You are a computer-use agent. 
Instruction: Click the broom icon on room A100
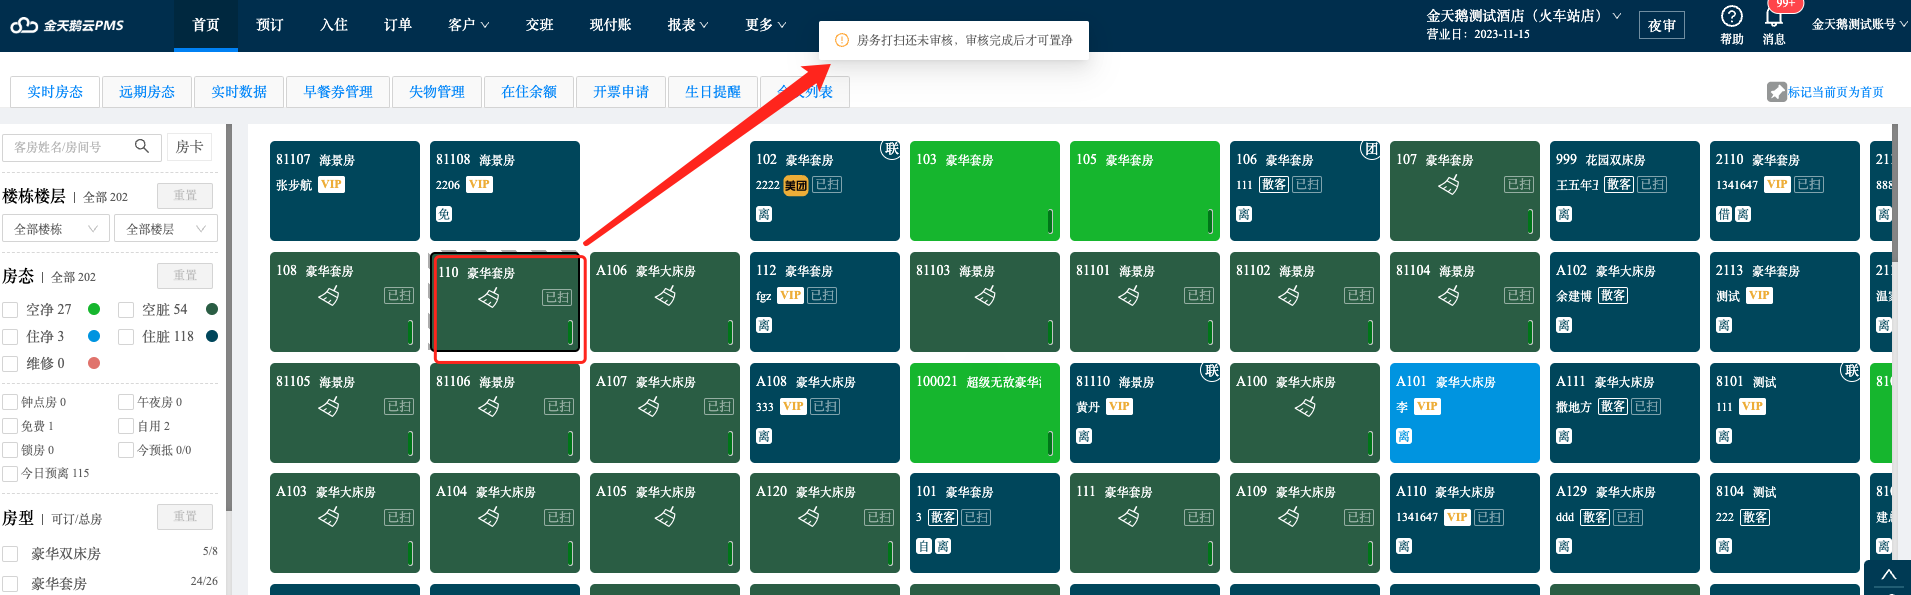coord(1305,407)
